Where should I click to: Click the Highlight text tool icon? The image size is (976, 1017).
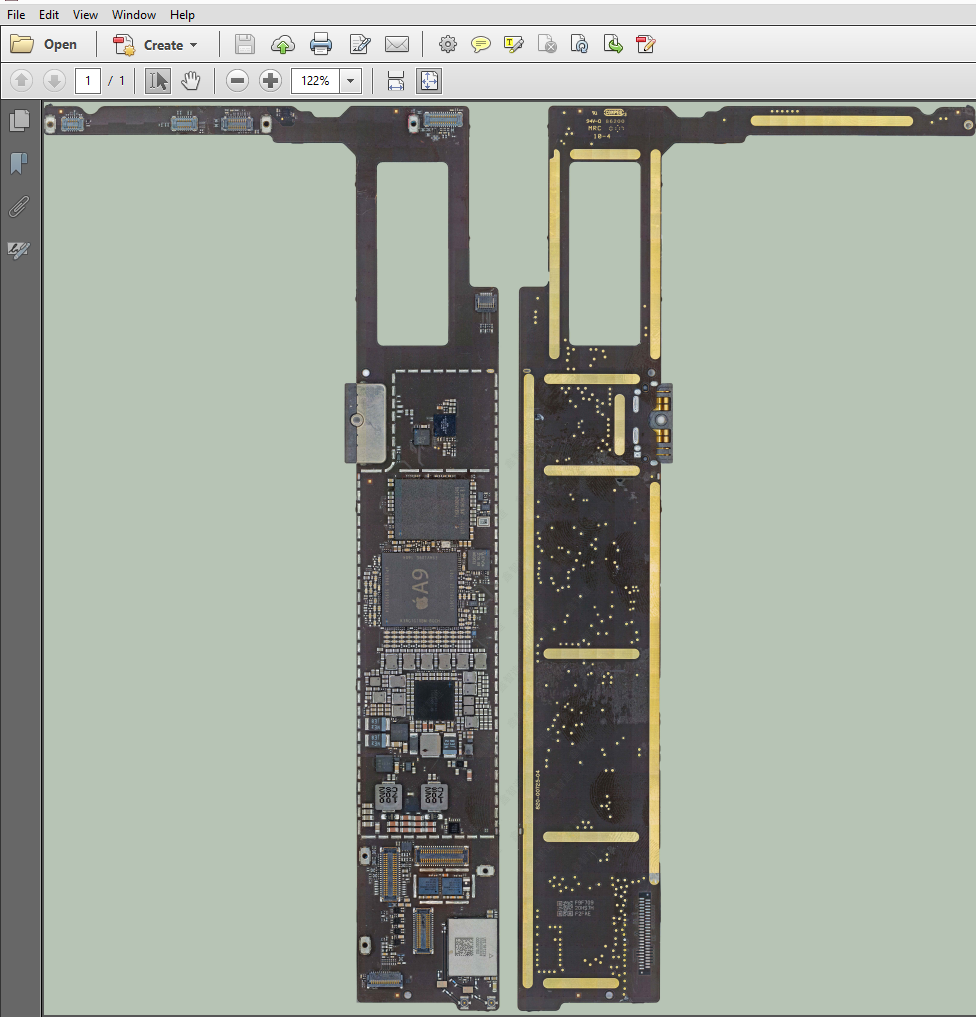pyautogui.click(x=514, y=44)
